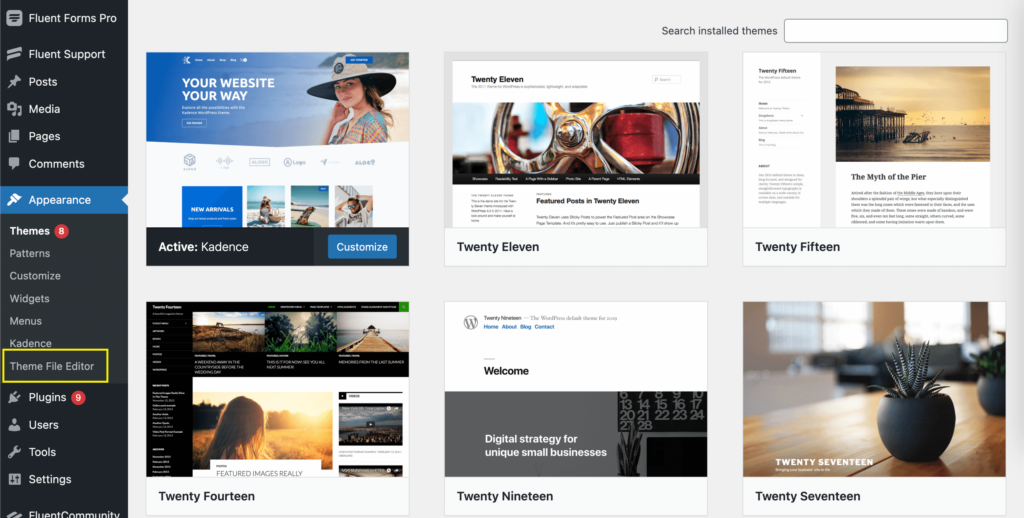Viewport: 1024px width, 518px height.
Task: Select the Kadence theme screenshot
Action: click(x=278, y=140)
